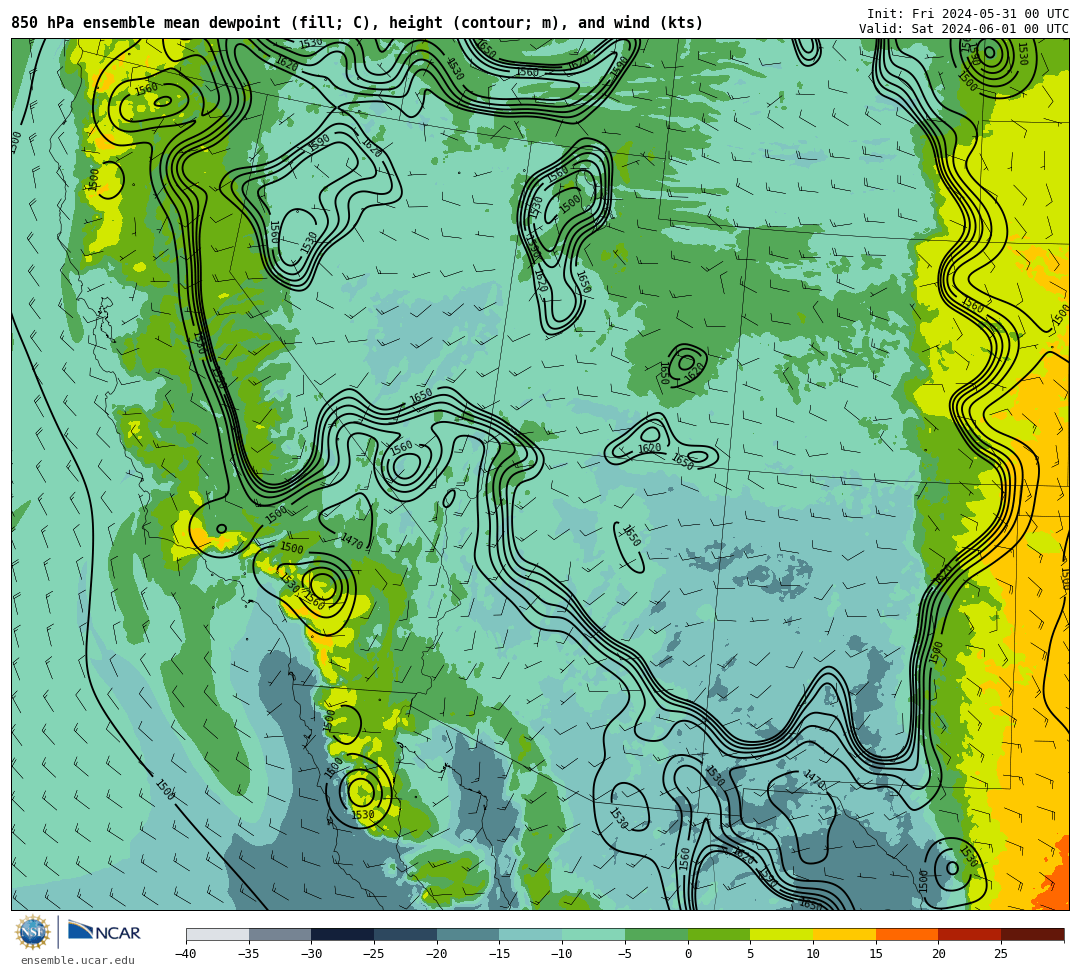
Task: Pick the light teal -15 to -10 colorbar swatch
Action: 531,934
